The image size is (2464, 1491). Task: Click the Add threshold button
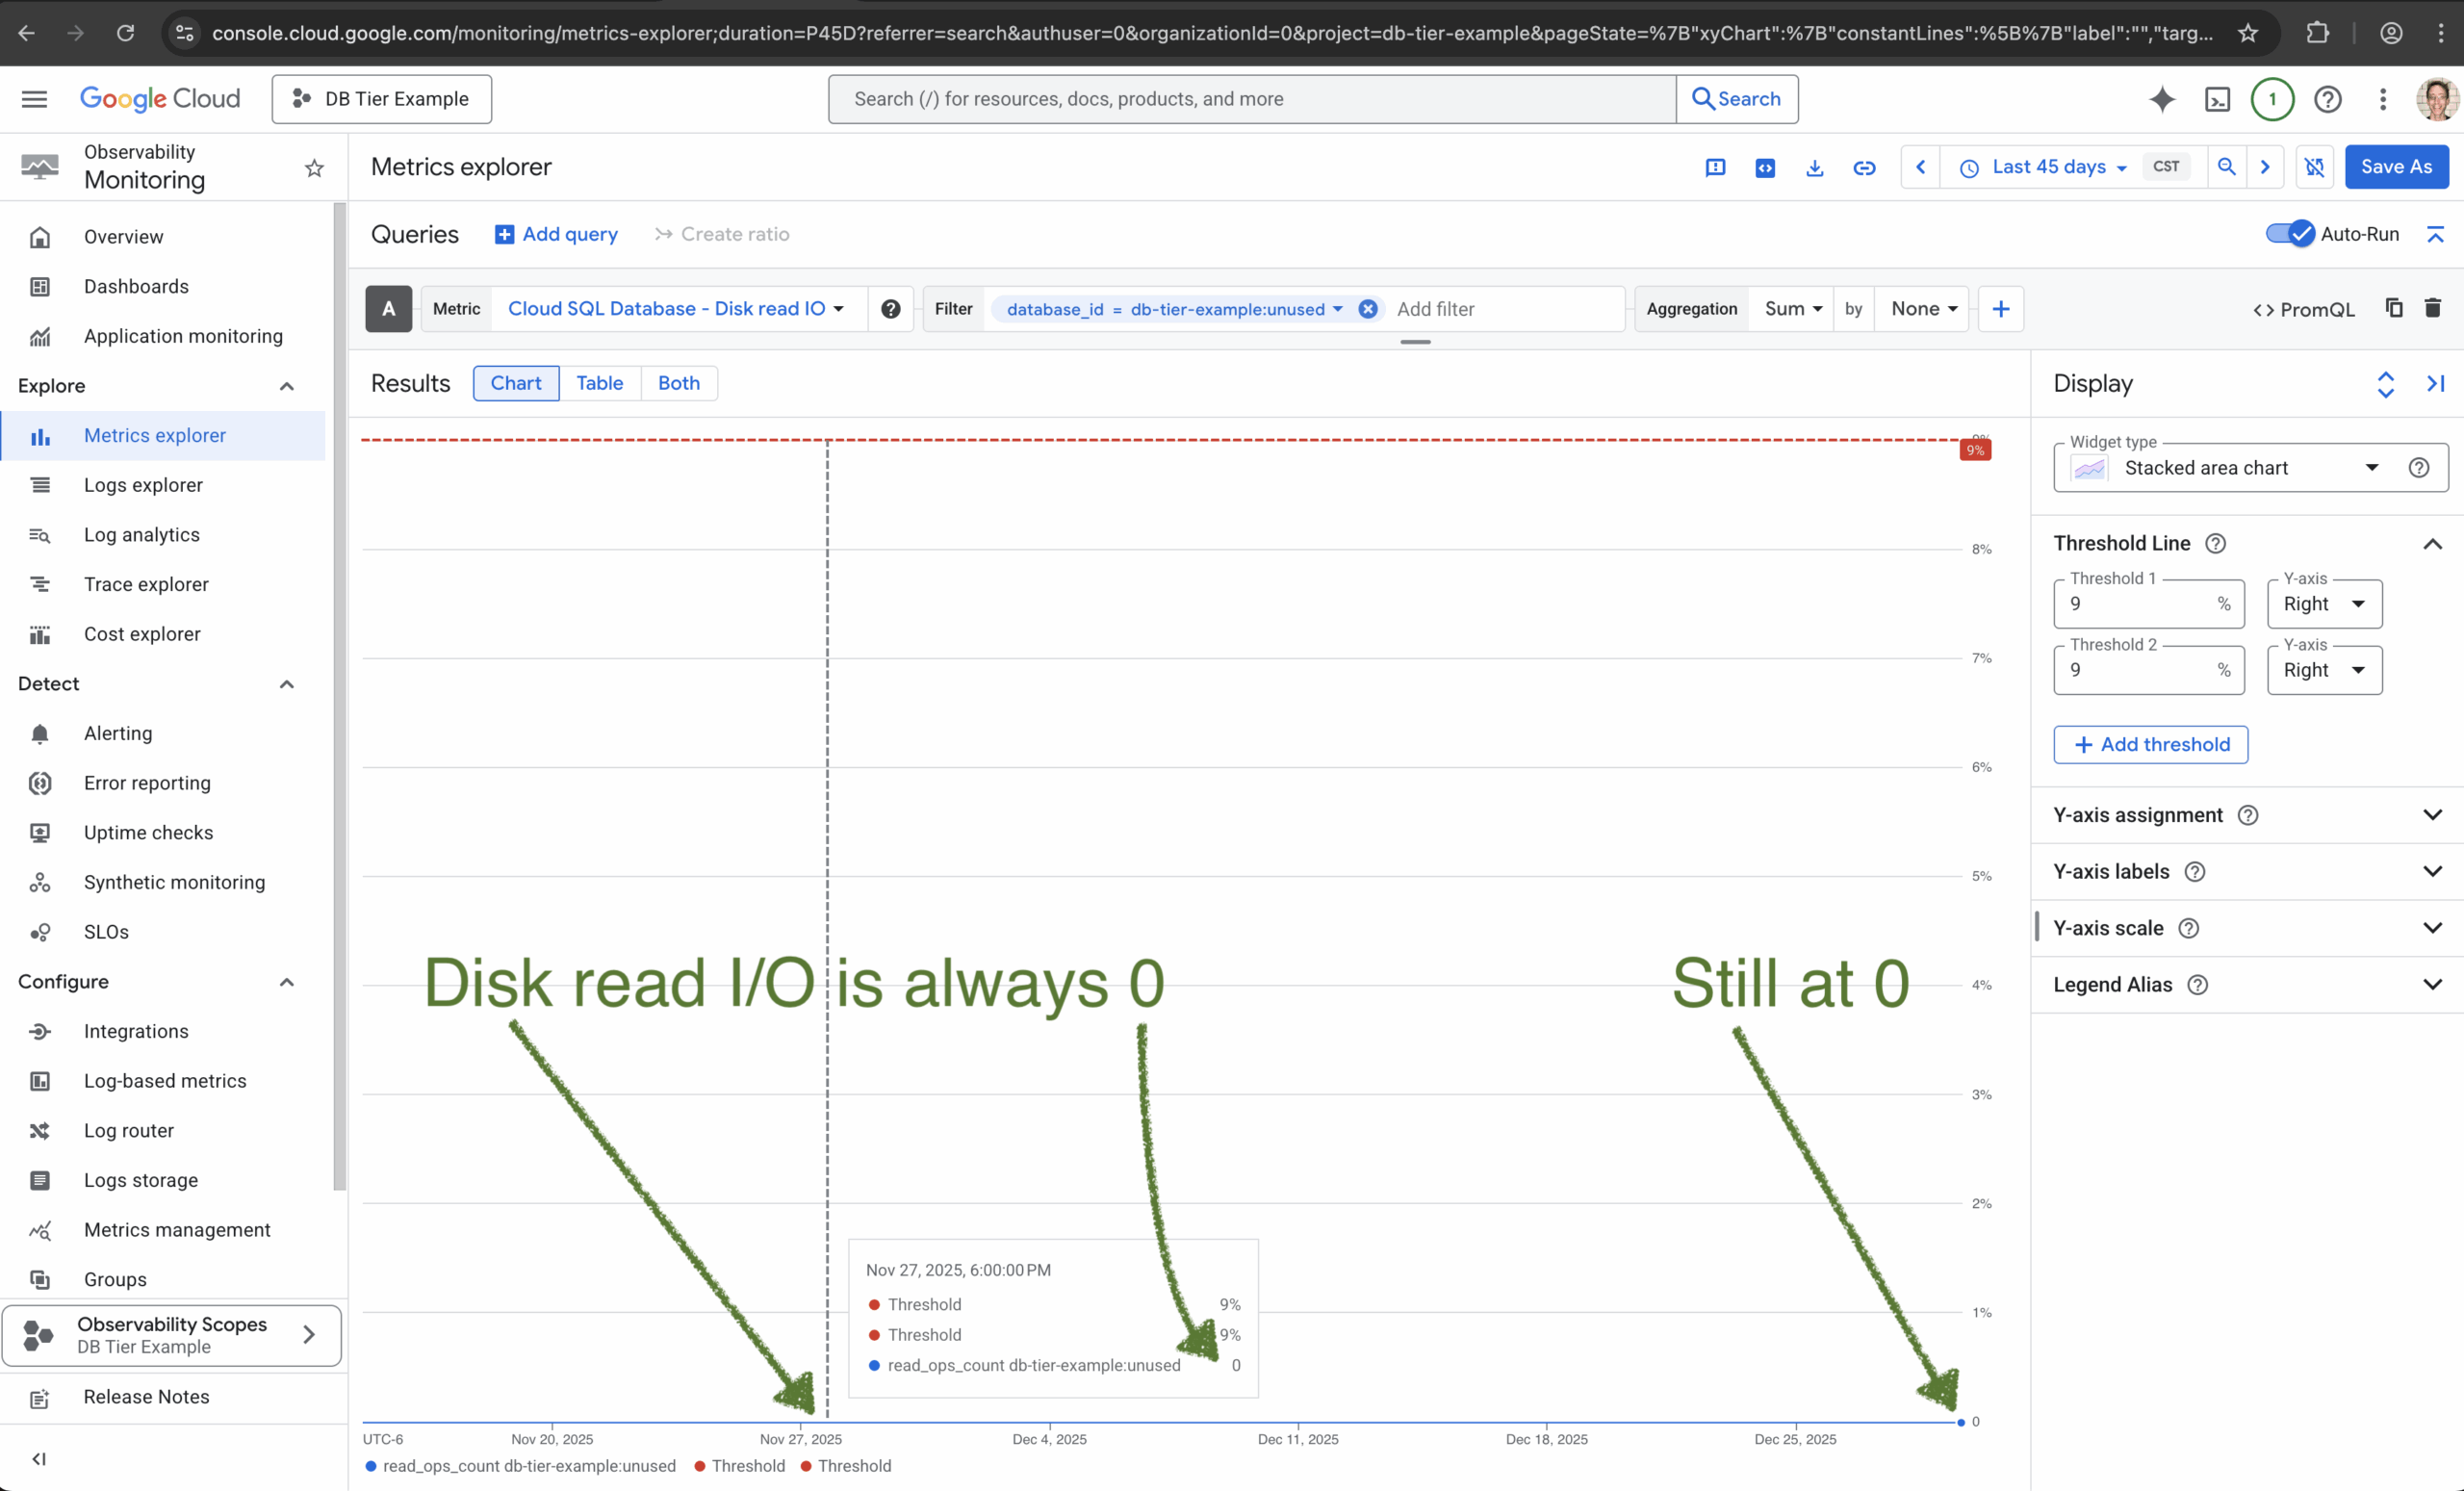point(2150,744)
